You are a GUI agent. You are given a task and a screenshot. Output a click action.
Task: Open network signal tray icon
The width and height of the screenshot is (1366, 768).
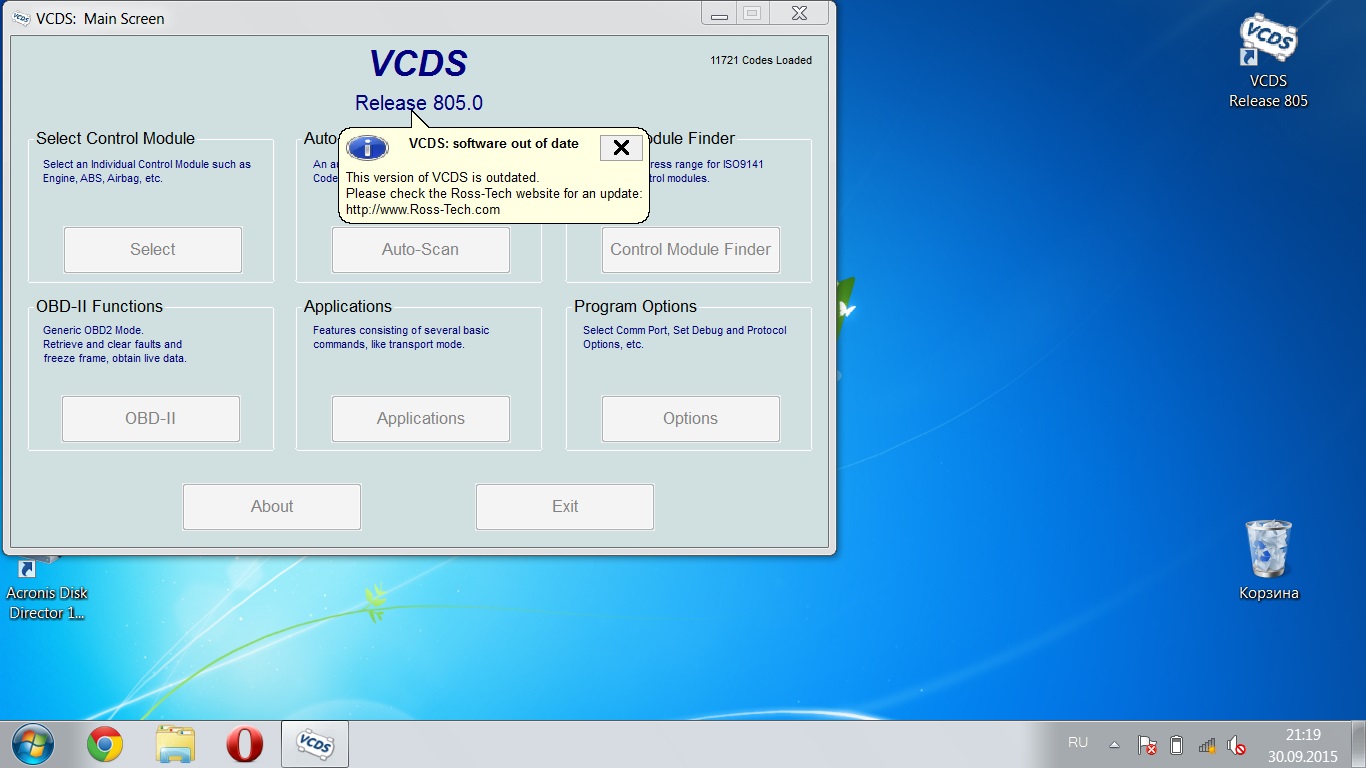point(1207,745)
